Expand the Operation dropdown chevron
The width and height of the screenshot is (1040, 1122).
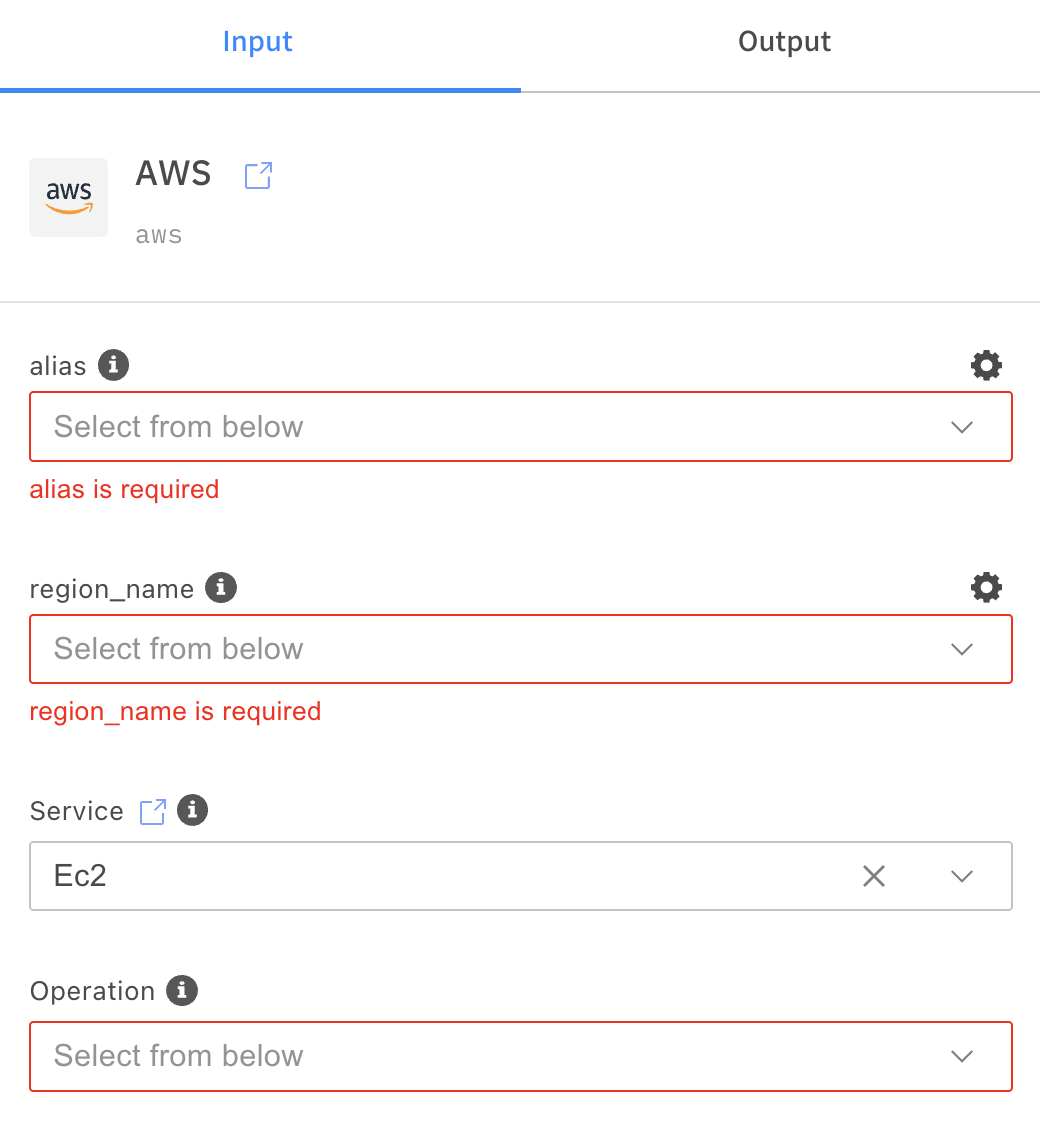point(962,1056)
